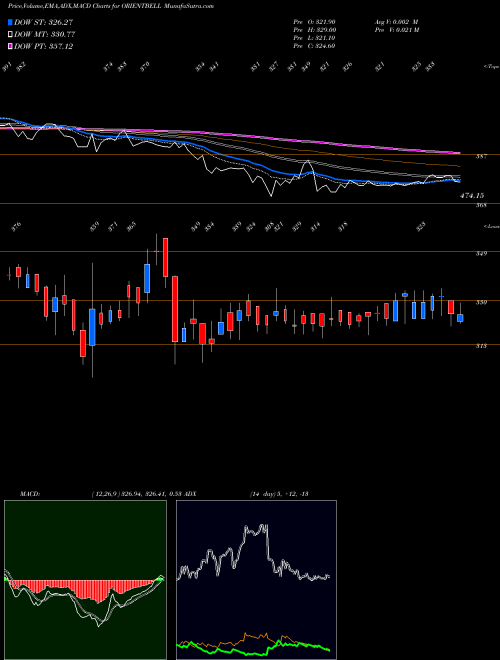Screen dimensions: 500x660
Task: Click the white DOW MT legend swatch
Action: click(x=10, y=35)
